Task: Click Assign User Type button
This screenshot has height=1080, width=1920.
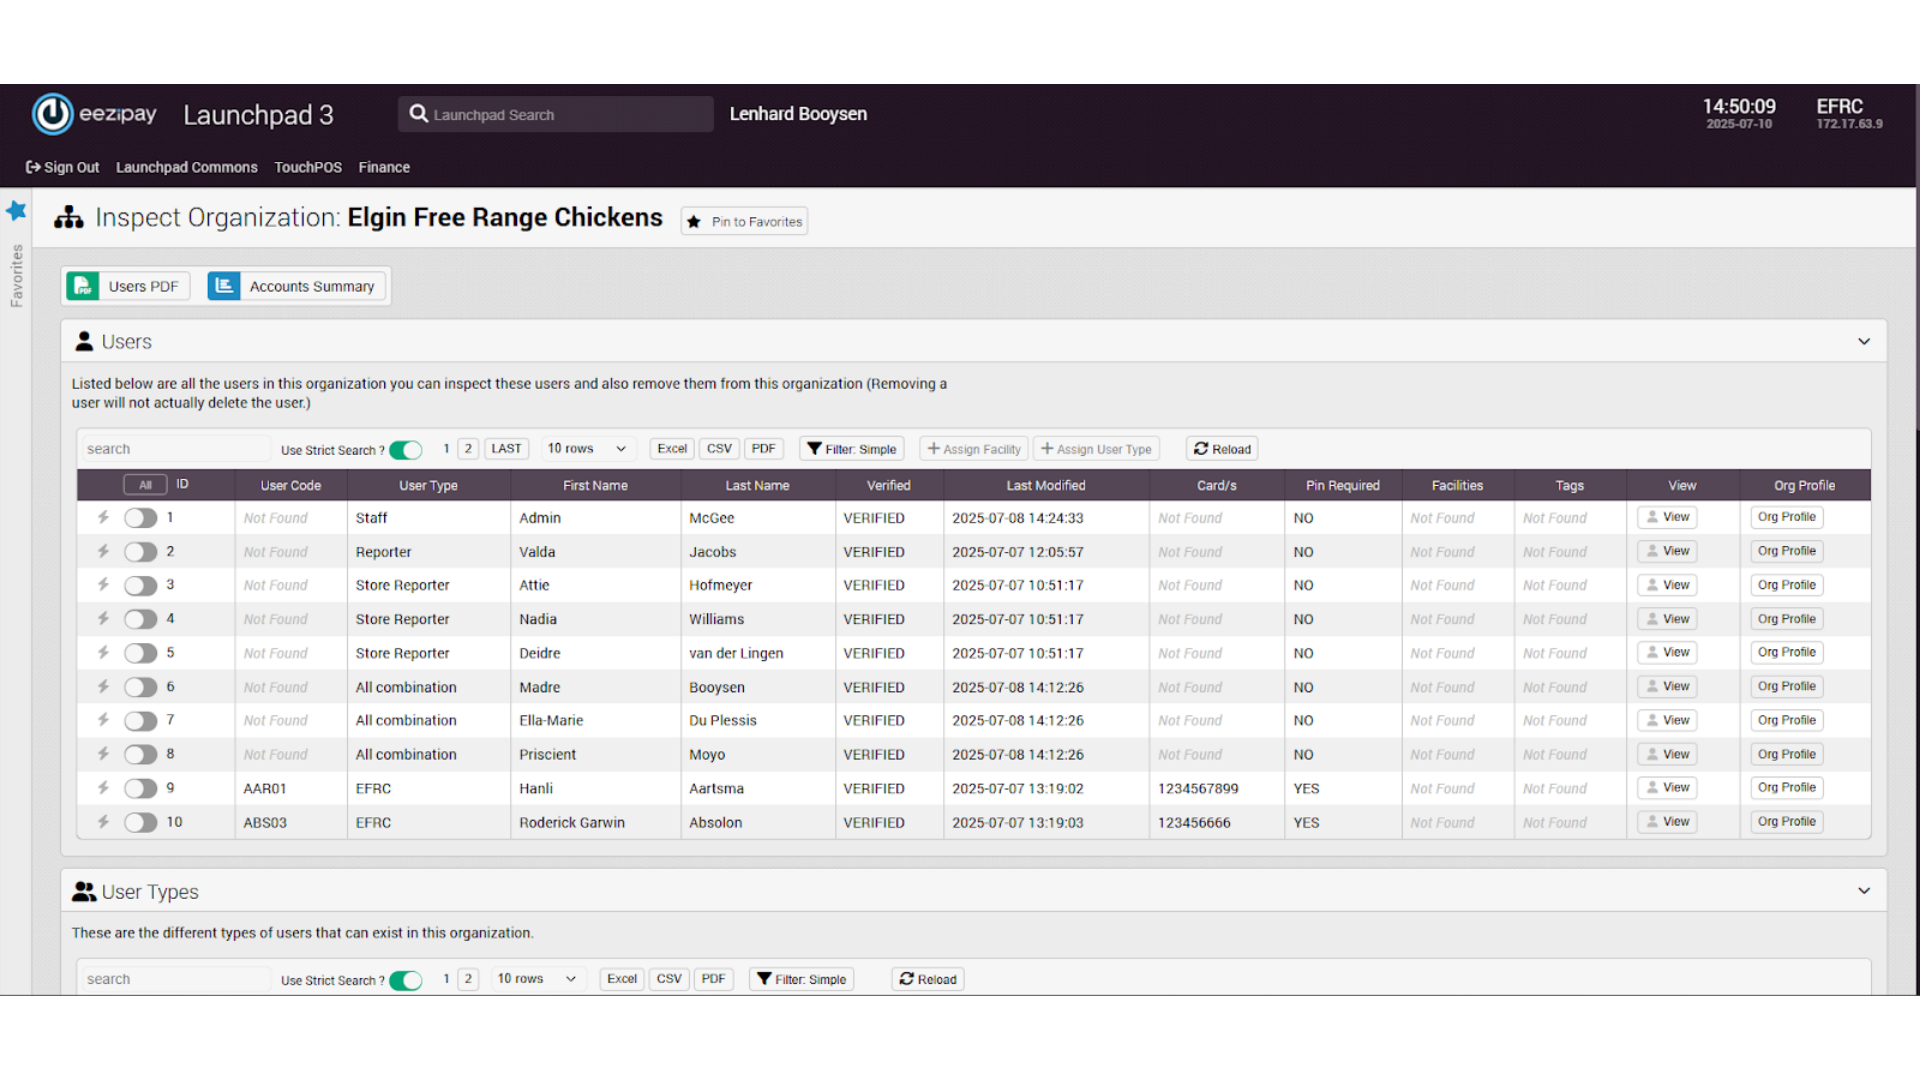Action: 1096,449
